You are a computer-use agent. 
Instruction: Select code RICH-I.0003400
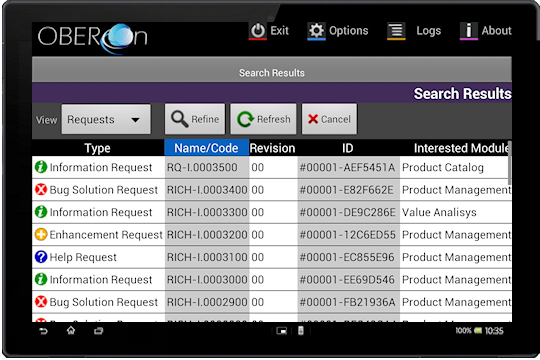click(x=207, y=190)
